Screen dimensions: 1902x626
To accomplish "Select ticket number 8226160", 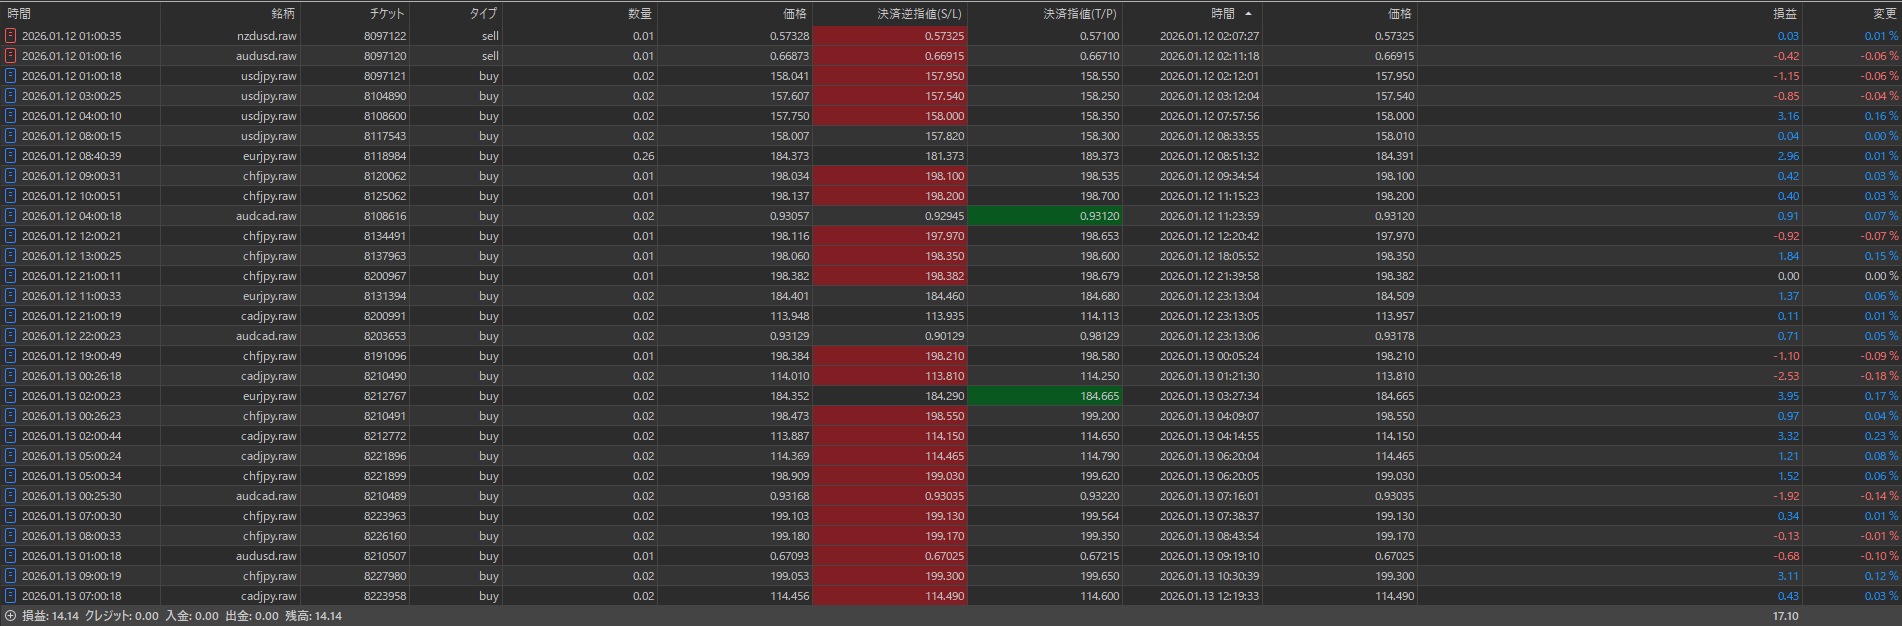I will click(x=385, y=536).
